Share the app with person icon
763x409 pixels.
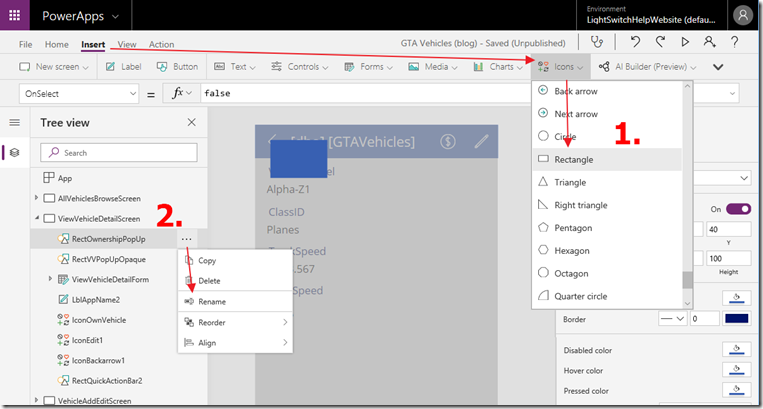[709, 42]
